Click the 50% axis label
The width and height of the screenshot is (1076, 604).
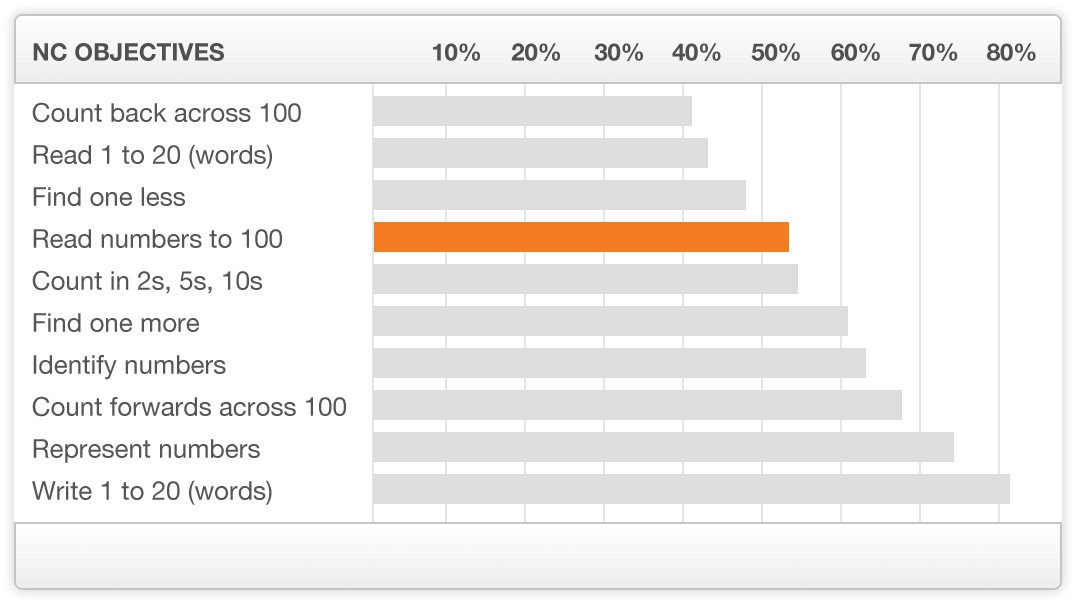(775, 52)
